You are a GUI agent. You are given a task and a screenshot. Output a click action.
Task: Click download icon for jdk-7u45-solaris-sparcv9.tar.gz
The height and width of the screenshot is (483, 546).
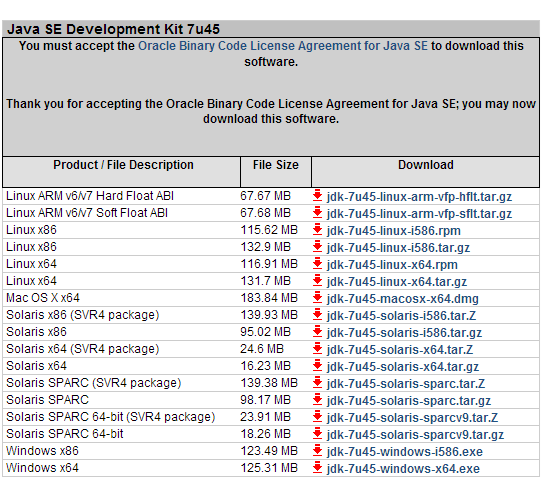[x=317, y=434]
